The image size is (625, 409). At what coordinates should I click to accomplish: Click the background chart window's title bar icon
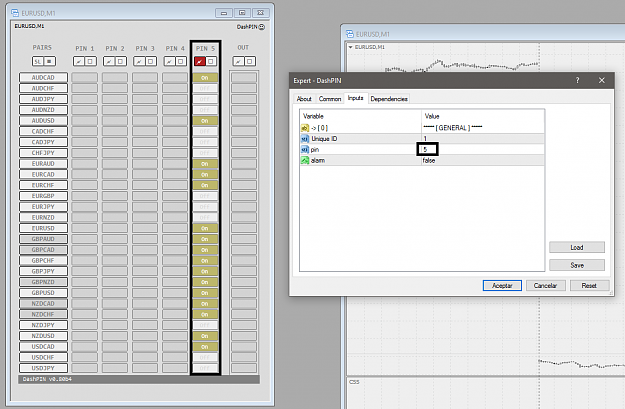coord(350,34)
